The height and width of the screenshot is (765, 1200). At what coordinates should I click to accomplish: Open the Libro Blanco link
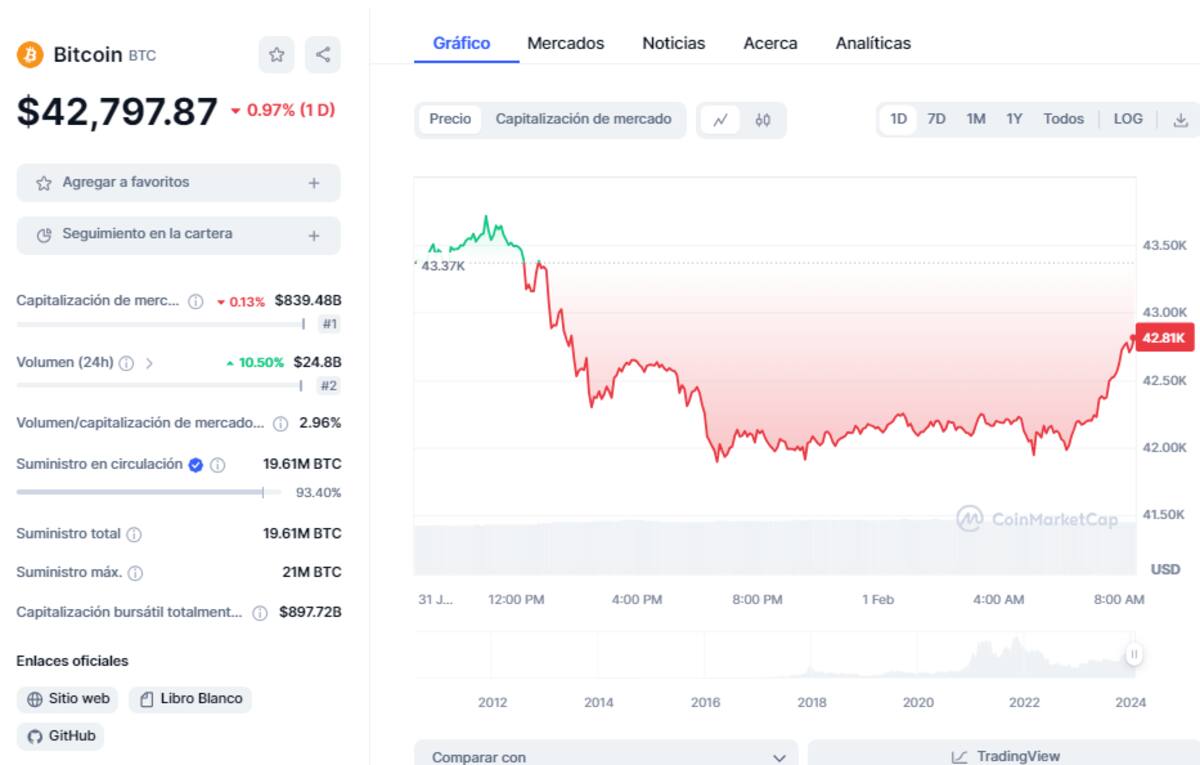(x=191, y=699)
